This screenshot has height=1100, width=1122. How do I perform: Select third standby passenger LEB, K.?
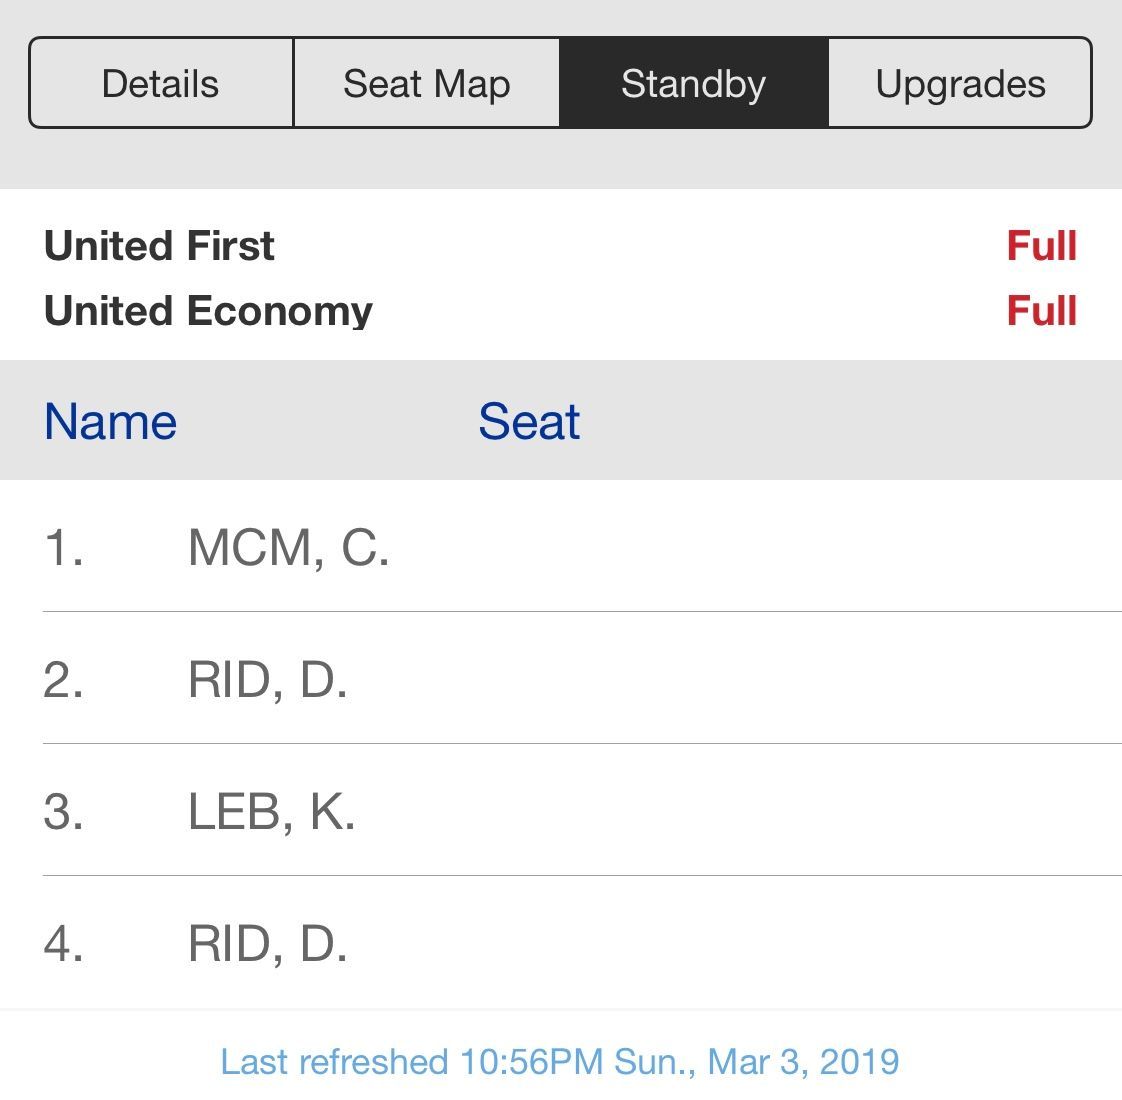pos(561,811)
